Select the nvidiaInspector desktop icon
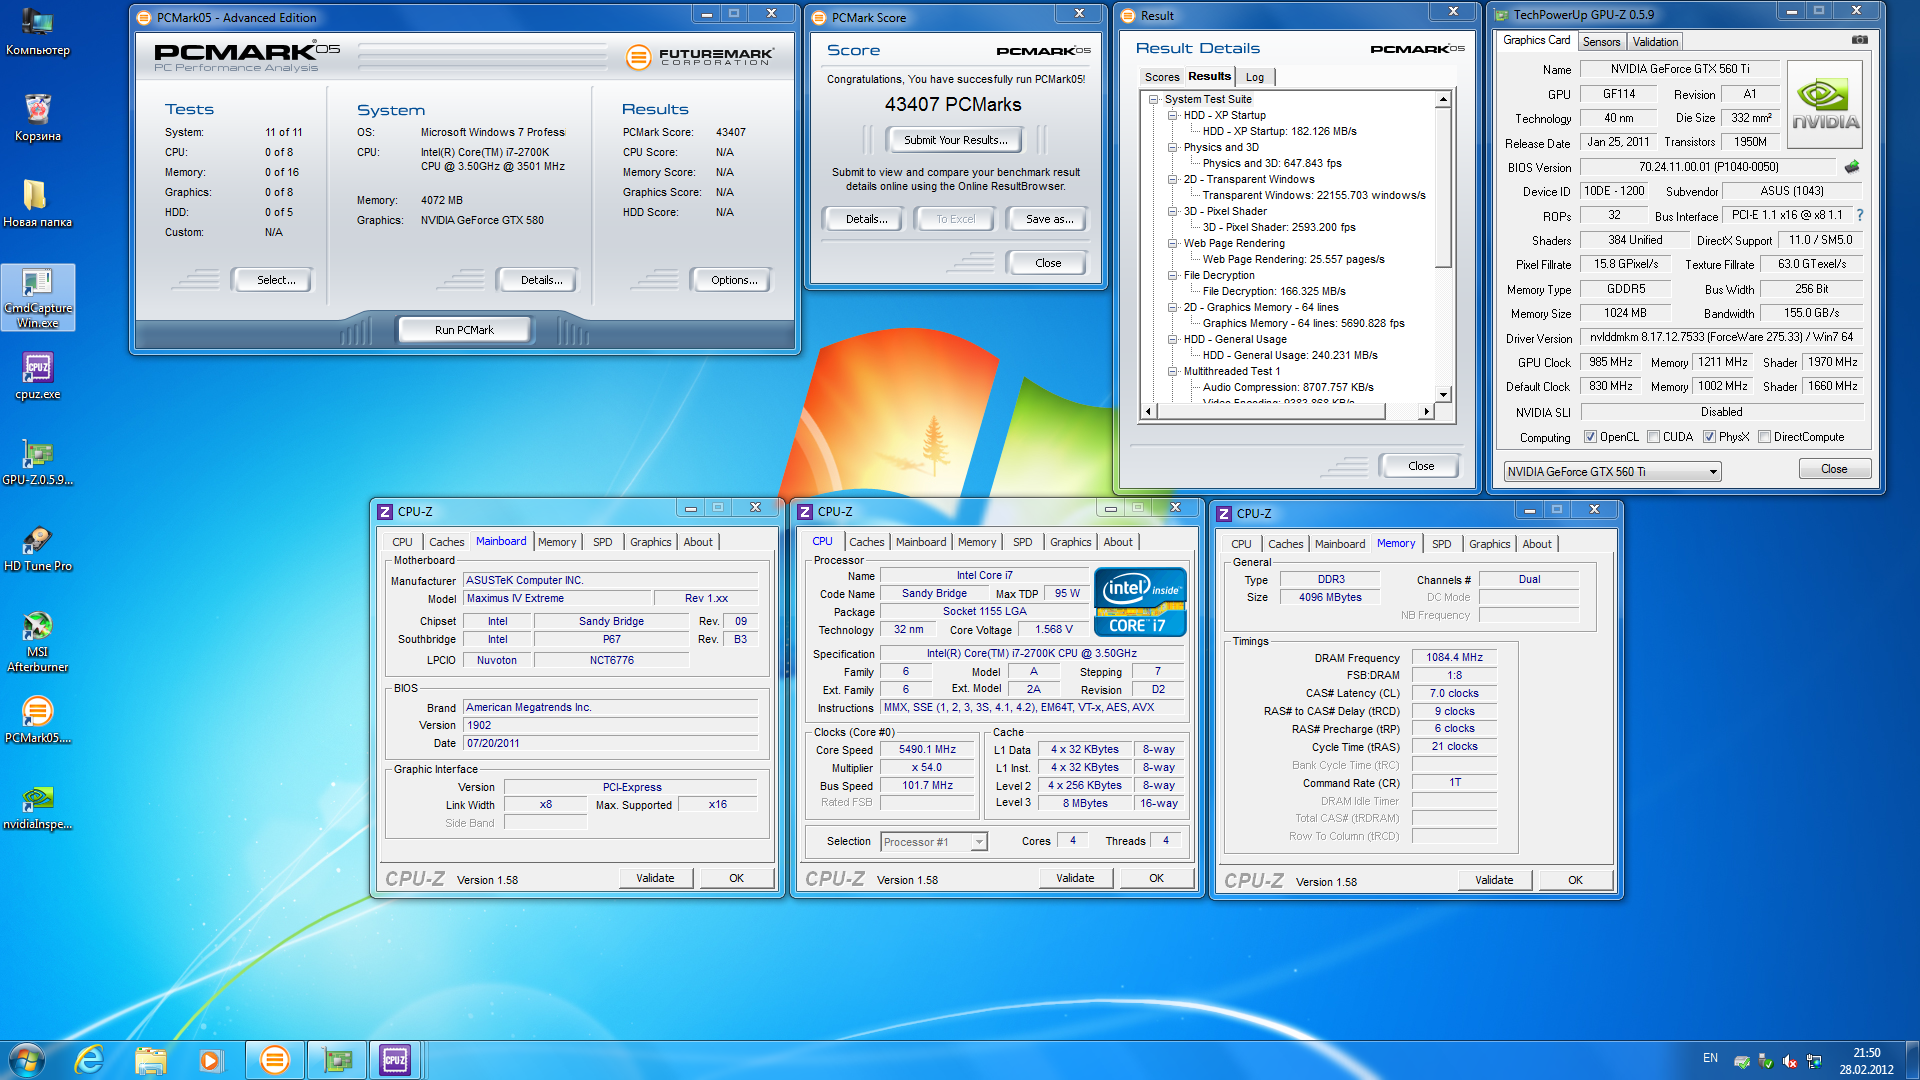 37,807
